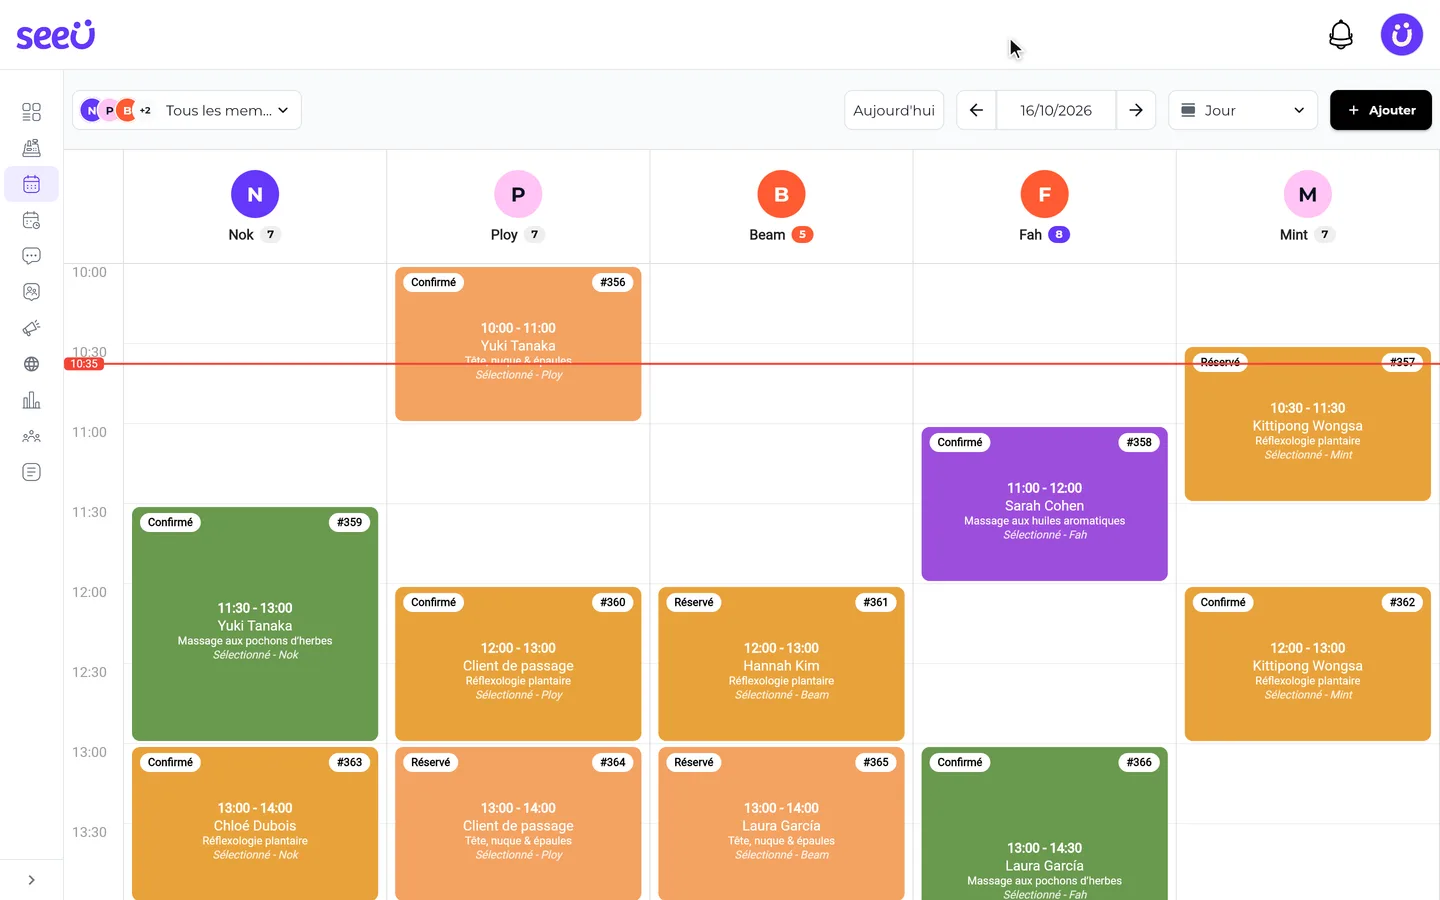Click Beam's appointment count badge 5
Screen dimensions: 1440x900
pos(802,235)
